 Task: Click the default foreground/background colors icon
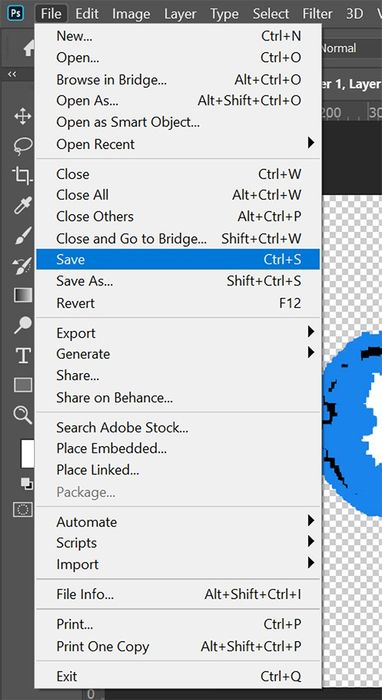pyautogui.click(x=28, y=484)
